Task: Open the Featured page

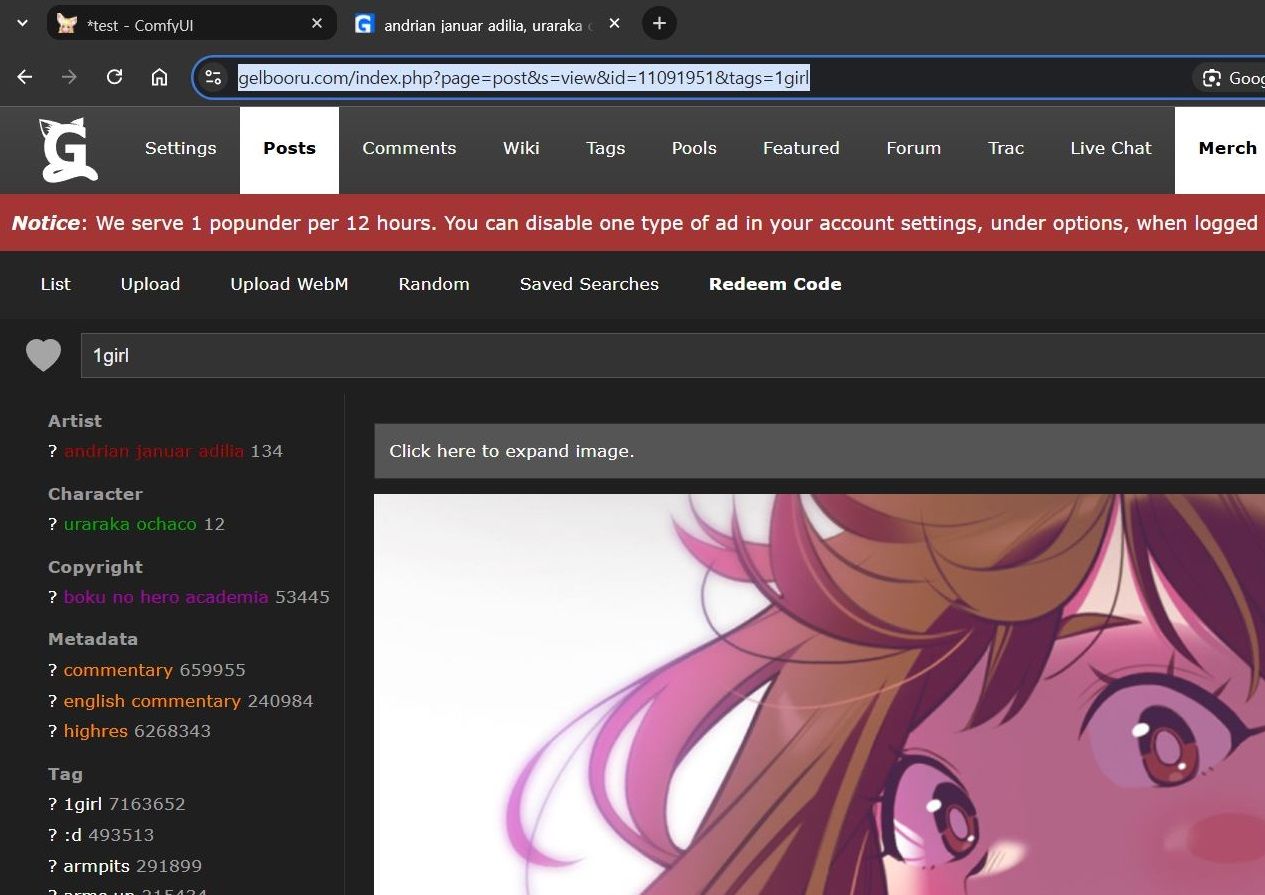Action: [801, 148]
